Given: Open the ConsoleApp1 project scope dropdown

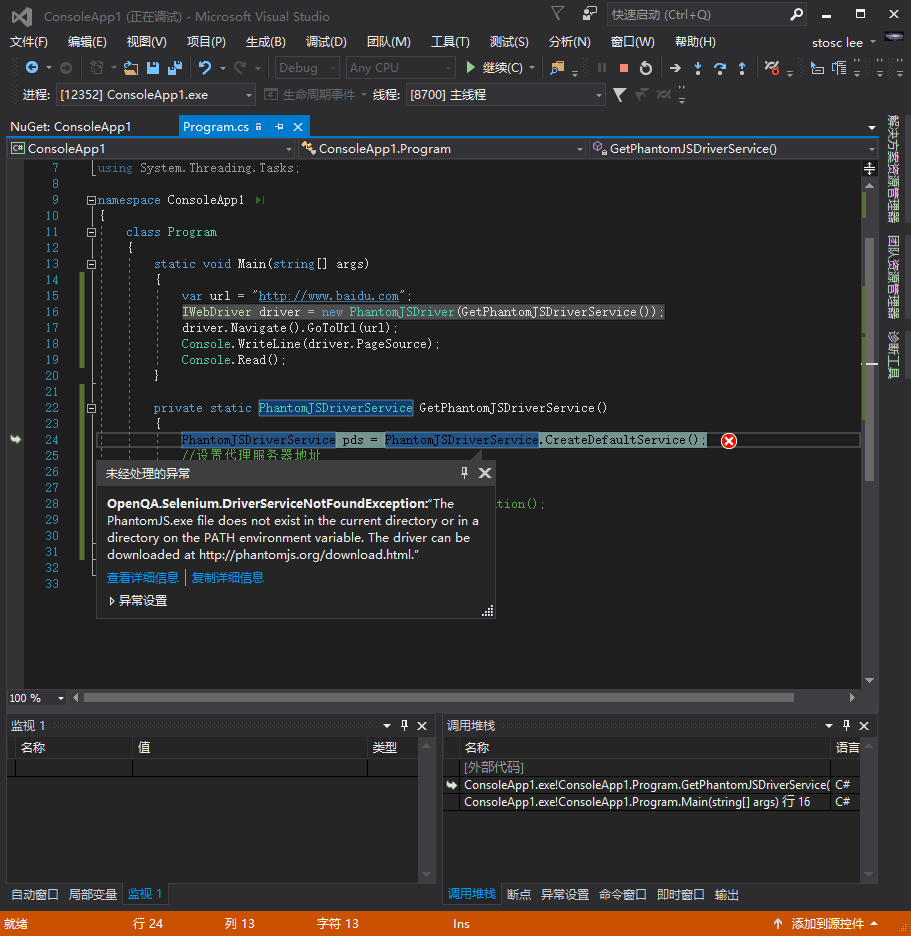Looking at the screenshot, I should tap(152, 149).
